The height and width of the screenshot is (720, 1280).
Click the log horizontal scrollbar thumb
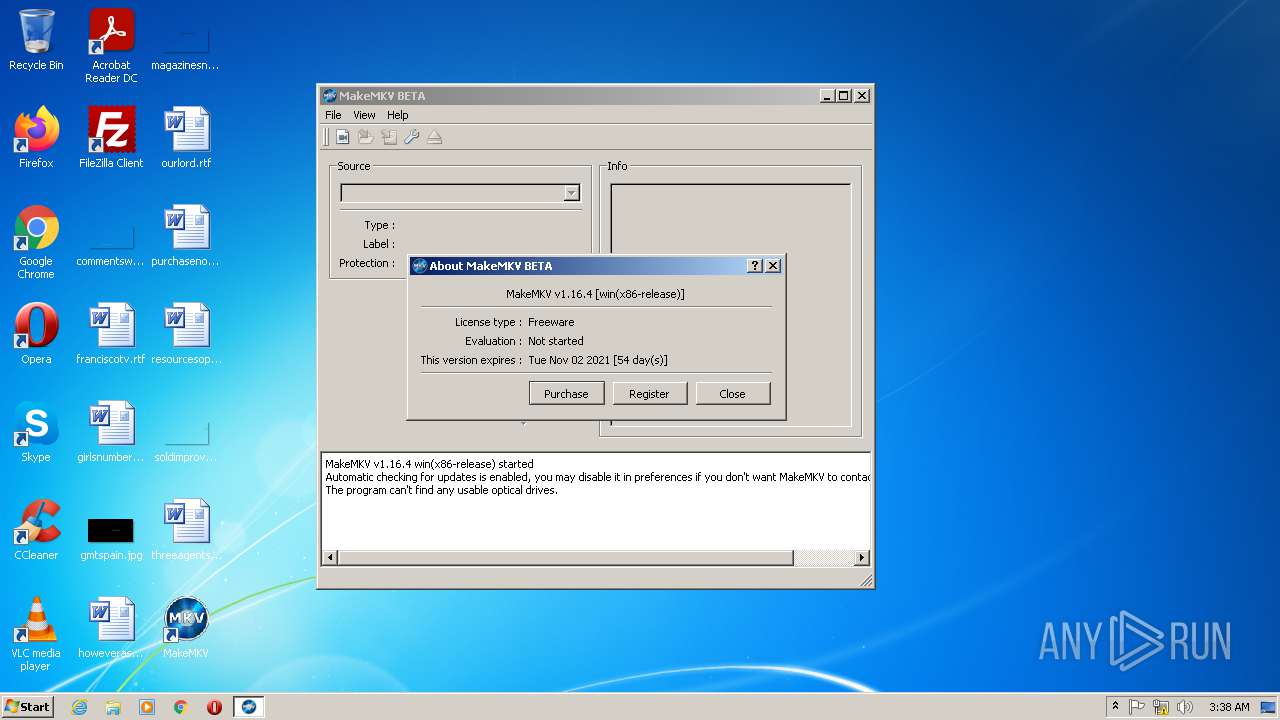click(x=566, y=558)
